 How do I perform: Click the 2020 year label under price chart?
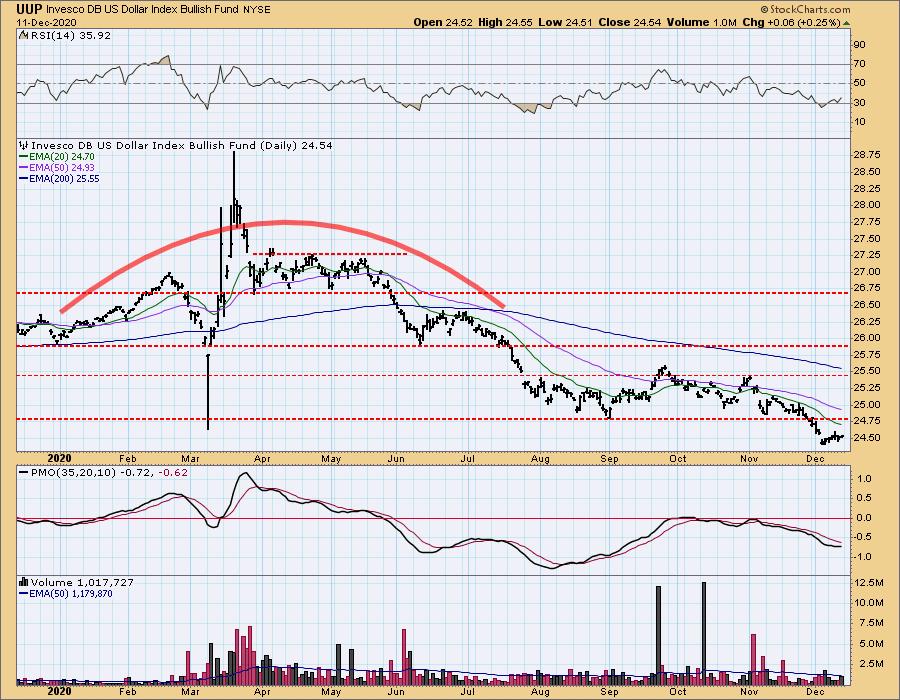click(59, 458)
